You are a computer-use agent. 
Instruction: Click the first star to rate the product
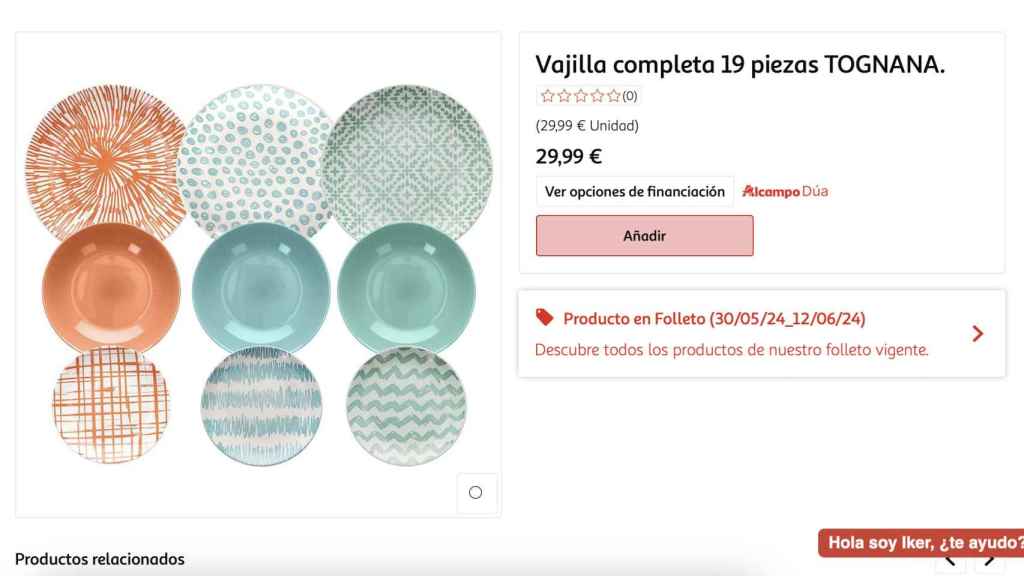click(x=547, y=96)
